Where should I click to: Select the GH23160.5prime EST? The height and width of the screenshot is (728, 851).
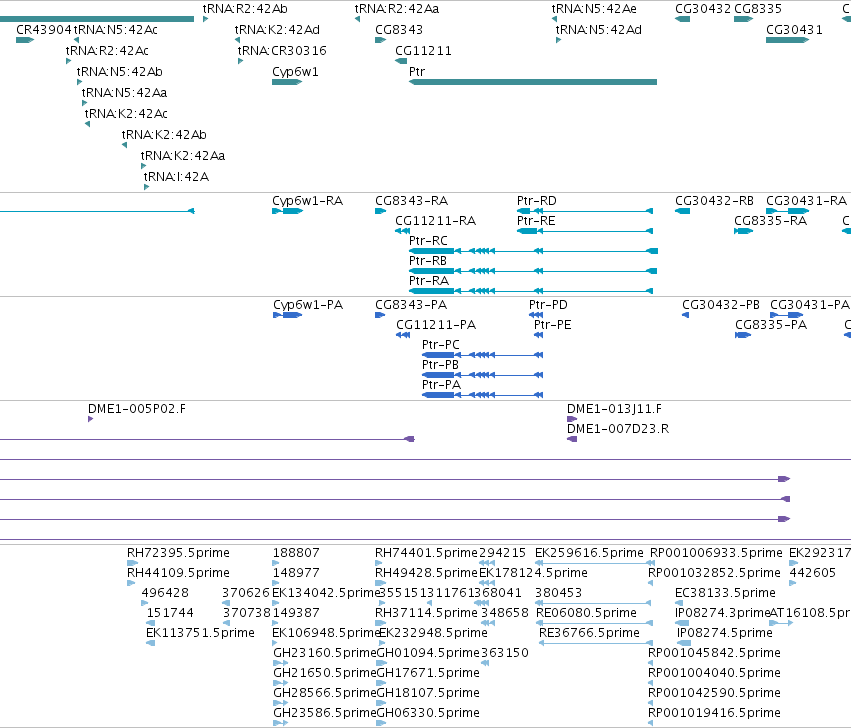[280, 663]
